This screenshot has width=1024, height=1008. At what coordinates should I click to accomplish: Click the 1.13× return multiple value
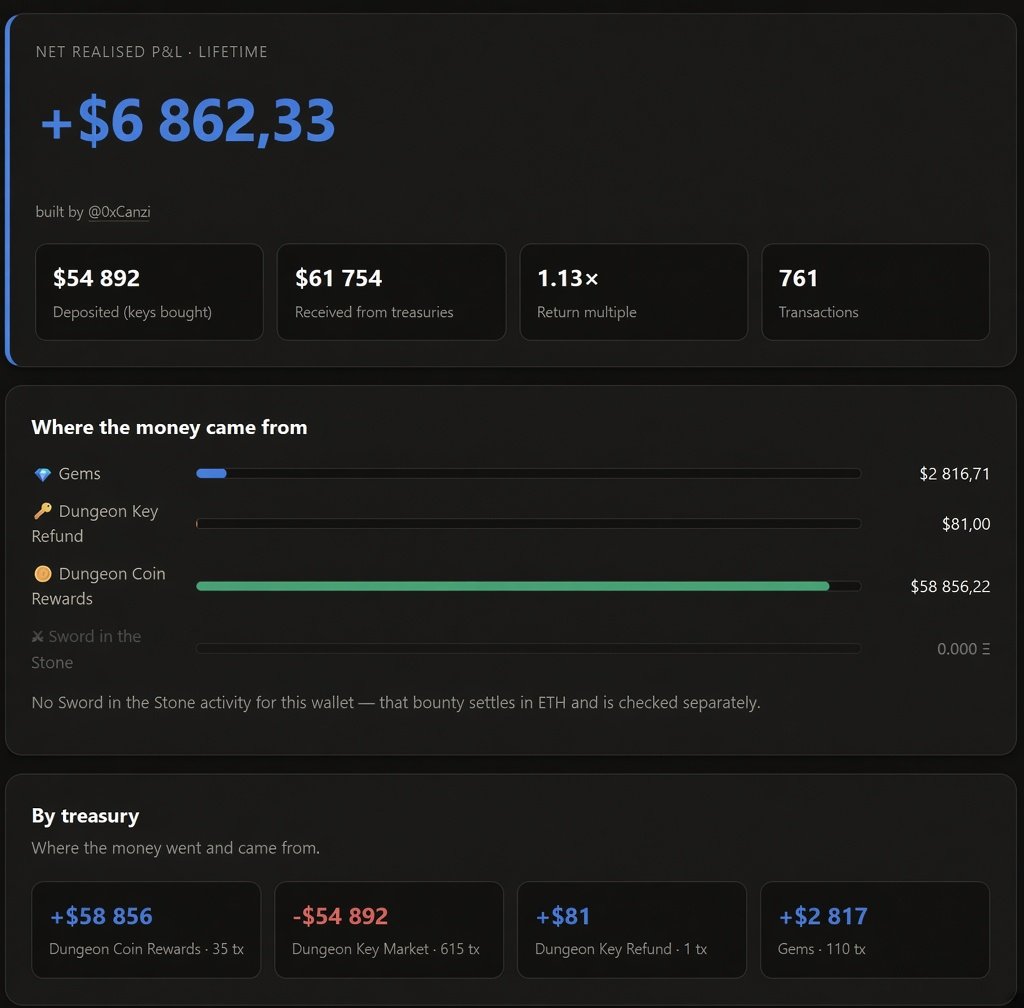(x=568, y=278)
